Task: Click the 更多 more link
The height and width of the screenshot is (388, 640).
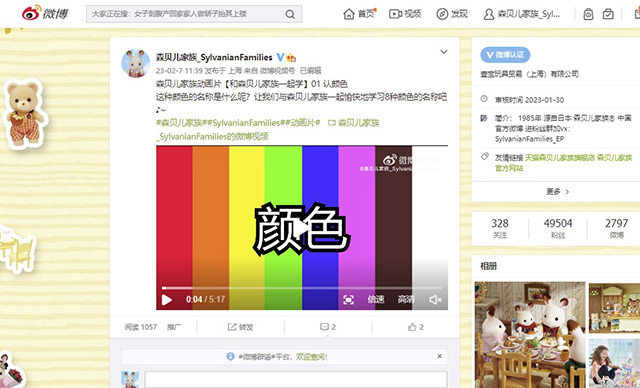Action: coord(558,191)
